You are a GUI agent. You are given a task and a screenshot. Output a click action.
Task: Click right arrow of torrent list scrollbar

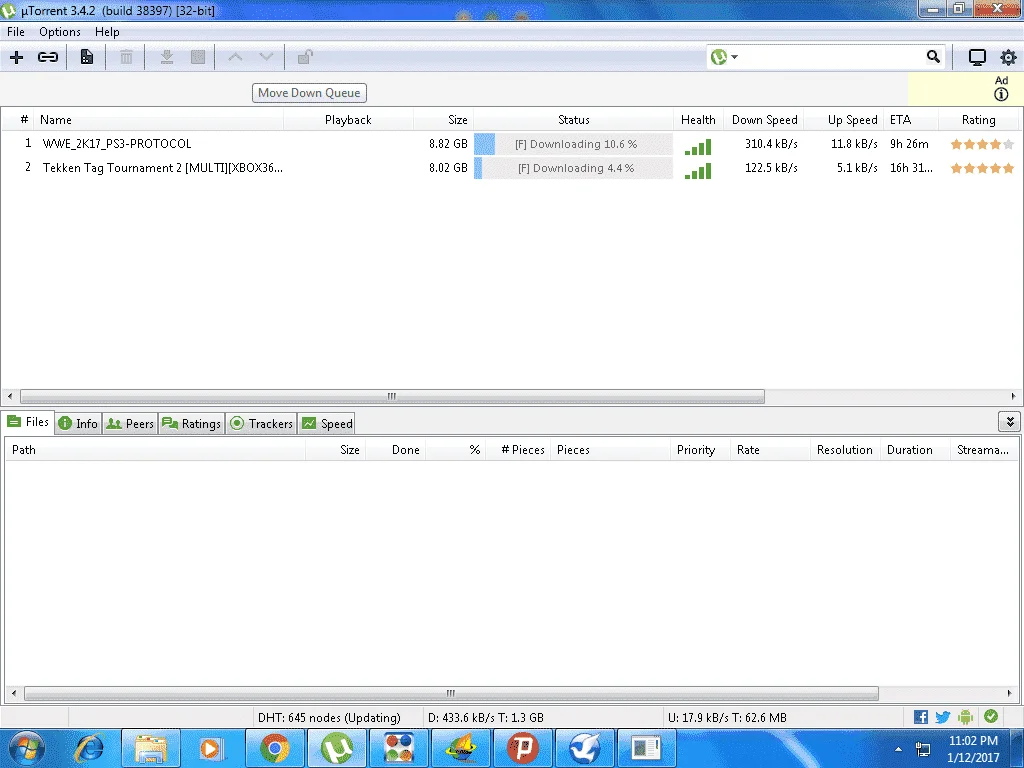pyautogui.click(x=1013, y=396)
